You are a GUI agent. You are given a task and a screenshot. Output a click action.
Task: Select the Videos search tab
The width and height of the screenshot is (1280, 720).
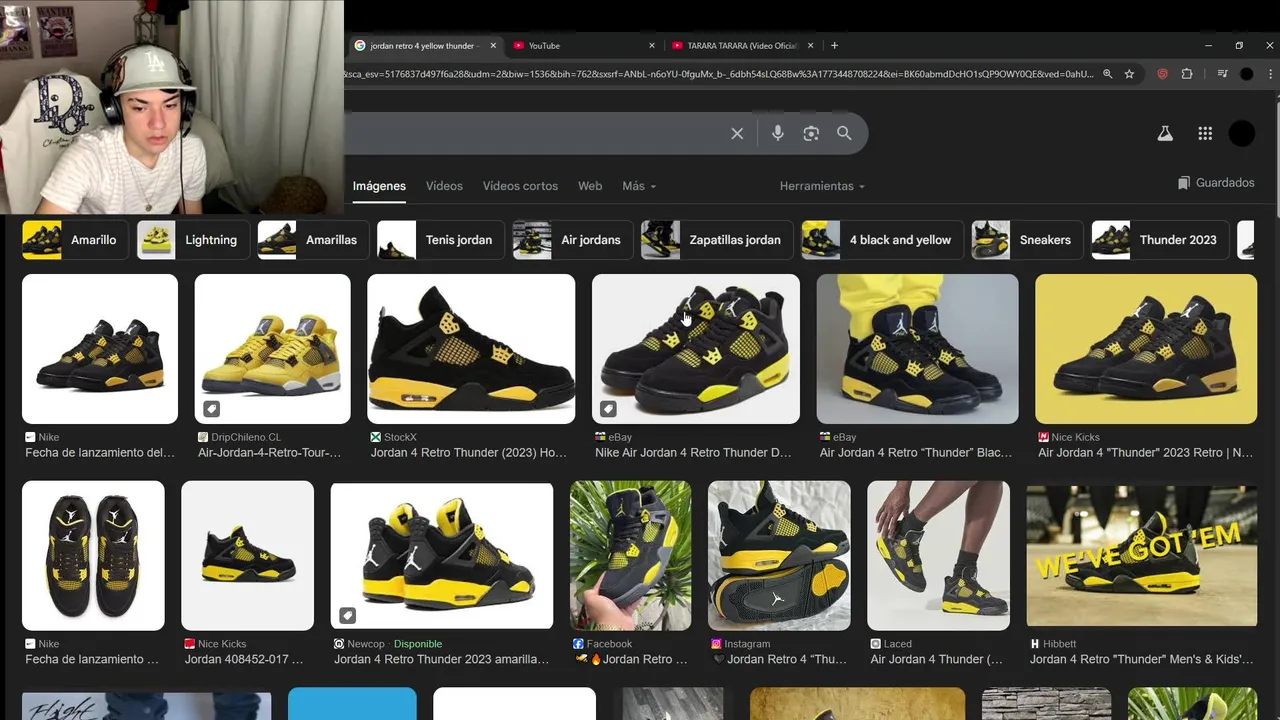[x=444, y=186]
